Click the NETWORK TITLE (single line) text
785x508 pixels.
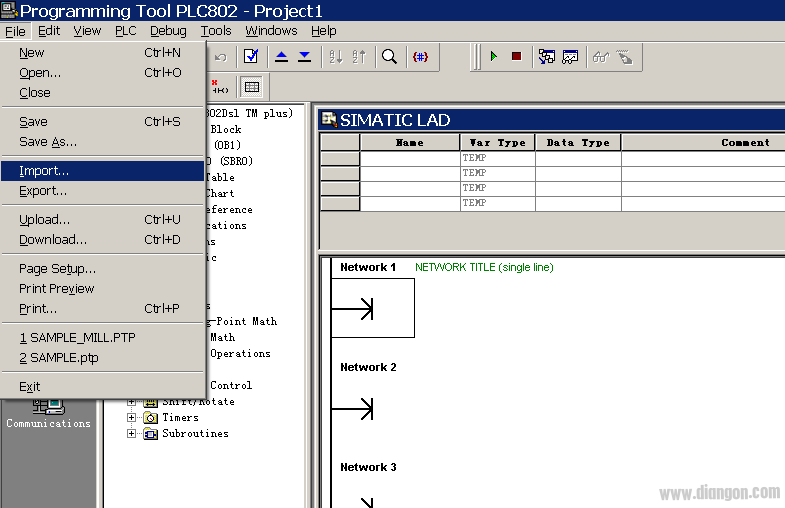[484, 267]
